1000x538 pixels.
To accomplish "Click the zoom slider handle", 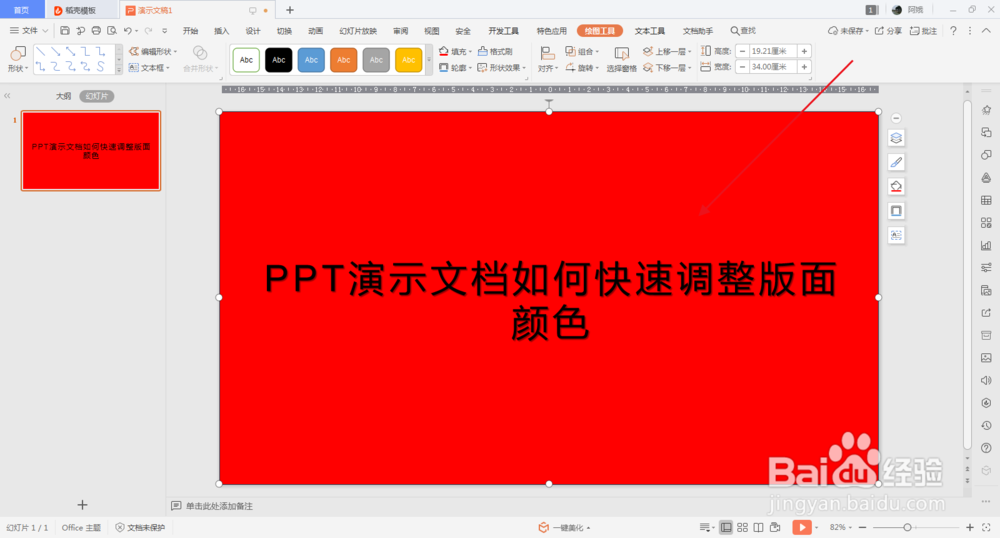I will click(907, 527).
